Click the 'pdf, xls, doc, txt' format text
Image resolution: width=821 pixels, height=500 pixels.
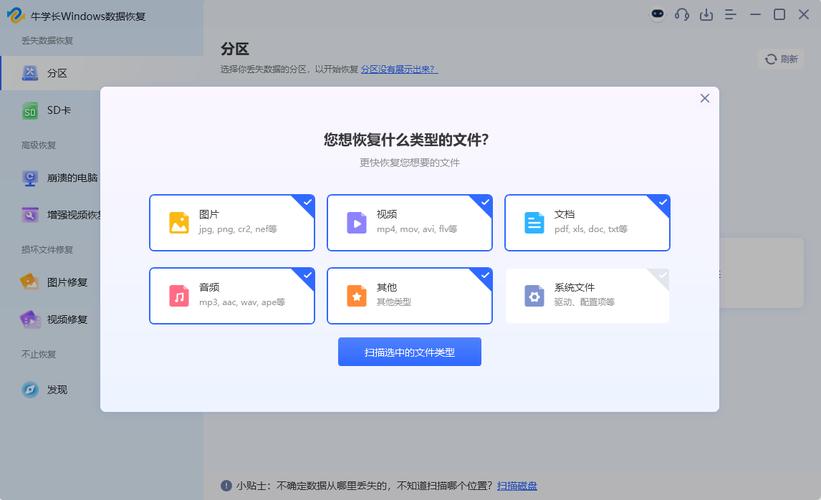(x=591, y=229)
